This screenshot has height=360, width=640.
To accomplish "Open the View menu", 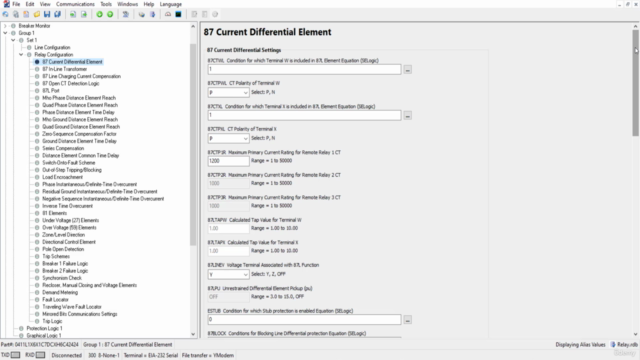I will pos(45,4).
